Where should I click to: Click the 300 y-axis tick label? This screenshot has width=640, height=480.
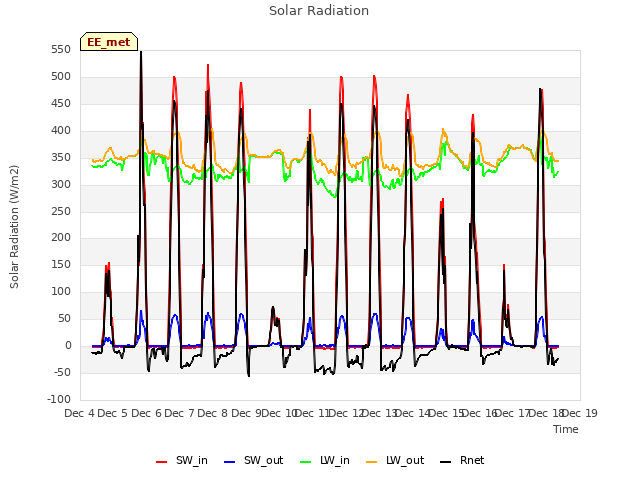[x=61, y=184]
